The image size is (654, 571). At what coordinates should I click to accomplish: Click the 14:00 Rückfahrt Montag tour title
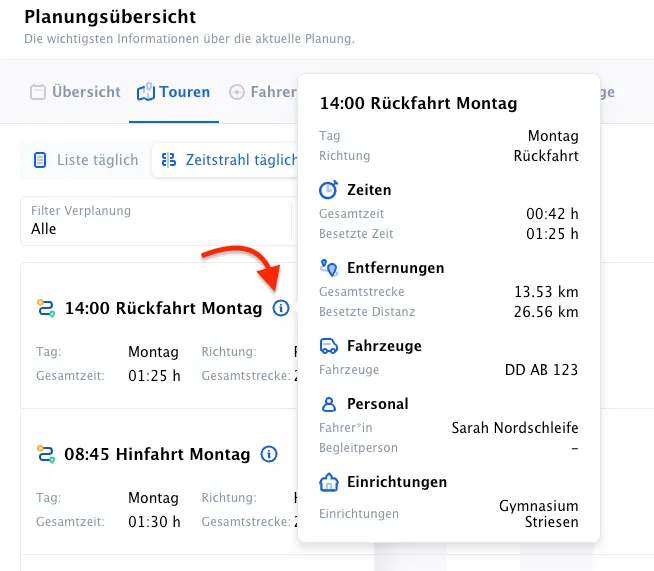click(164, 308)
